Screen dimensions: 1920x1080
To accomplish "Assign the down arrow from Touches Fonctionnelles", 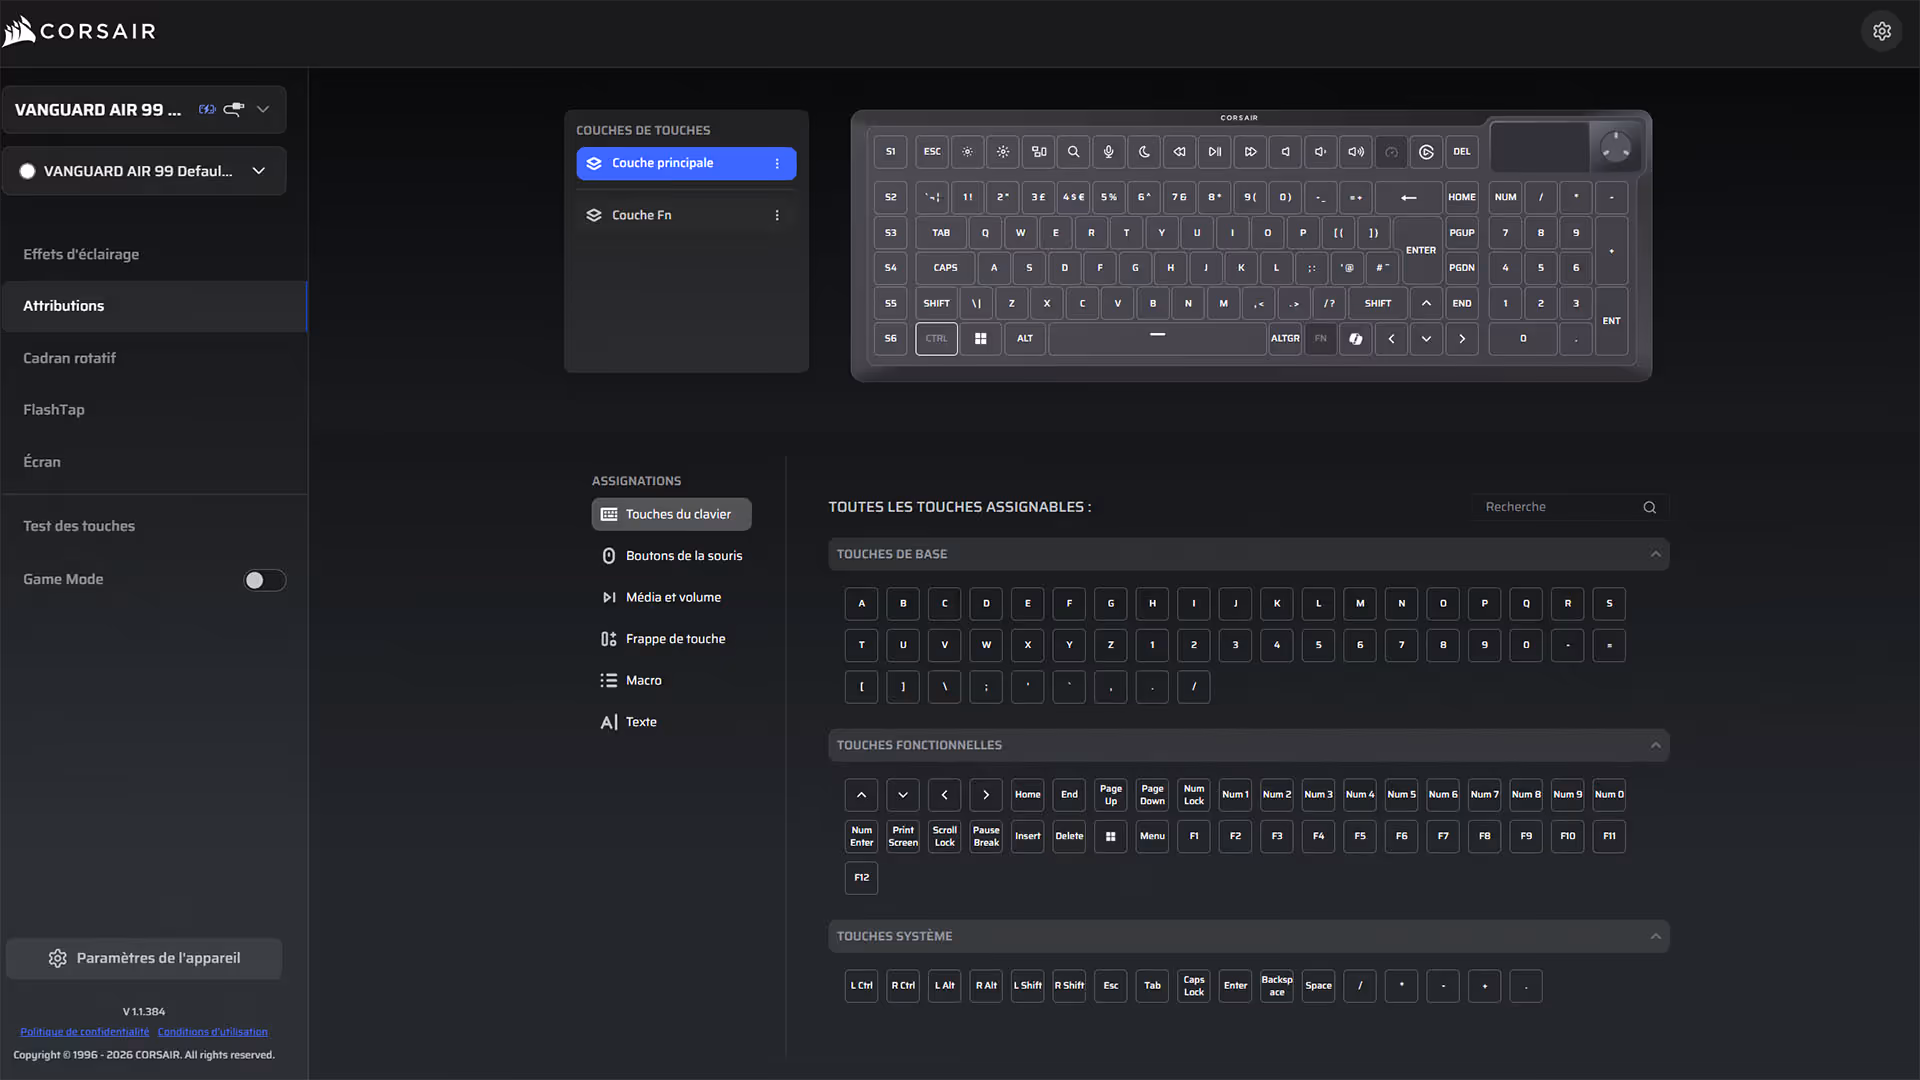I will coord(903,795).
